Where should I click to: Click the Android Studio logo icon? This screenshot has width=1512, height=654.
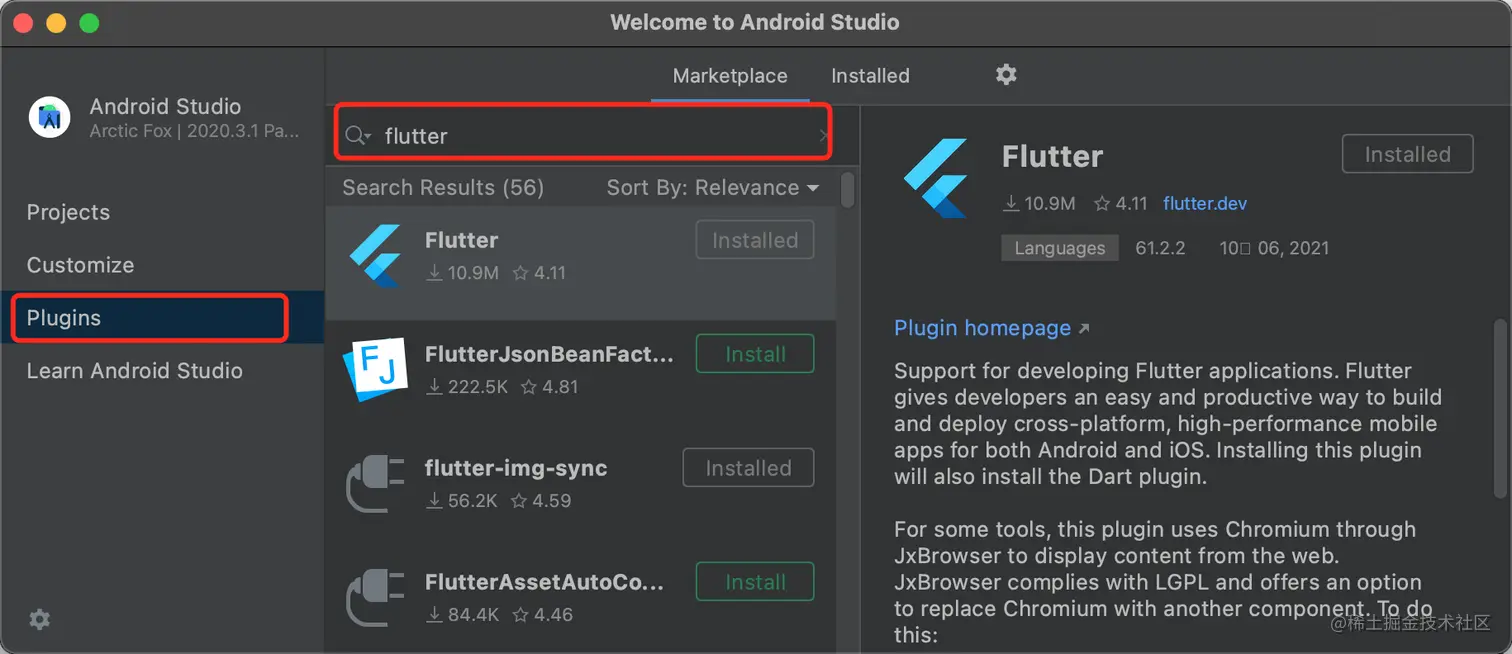50,118
